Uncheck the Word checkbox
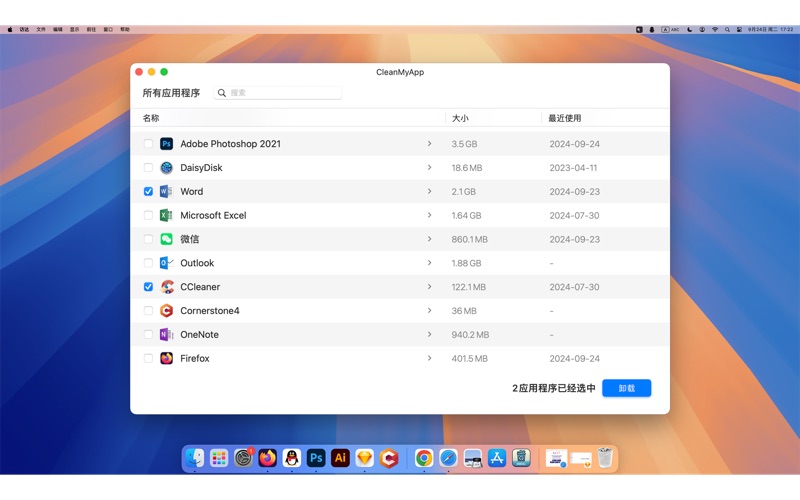The width and height of the screenshot is (800, 500). point(148,191)
